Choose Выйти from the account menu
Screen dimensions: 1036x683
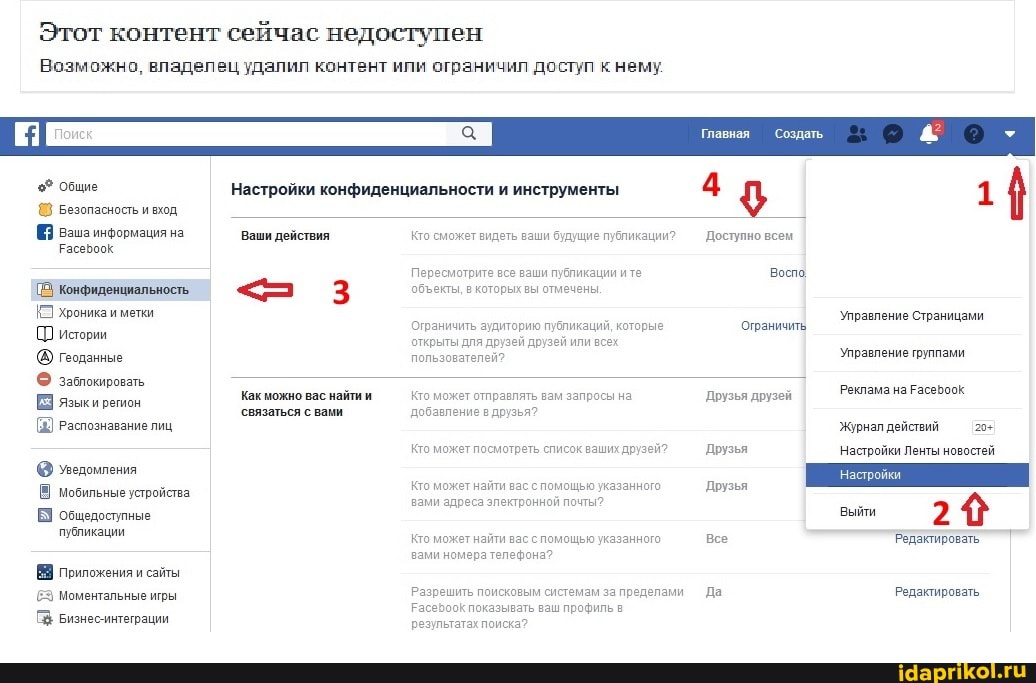click(x=857, y=511)
